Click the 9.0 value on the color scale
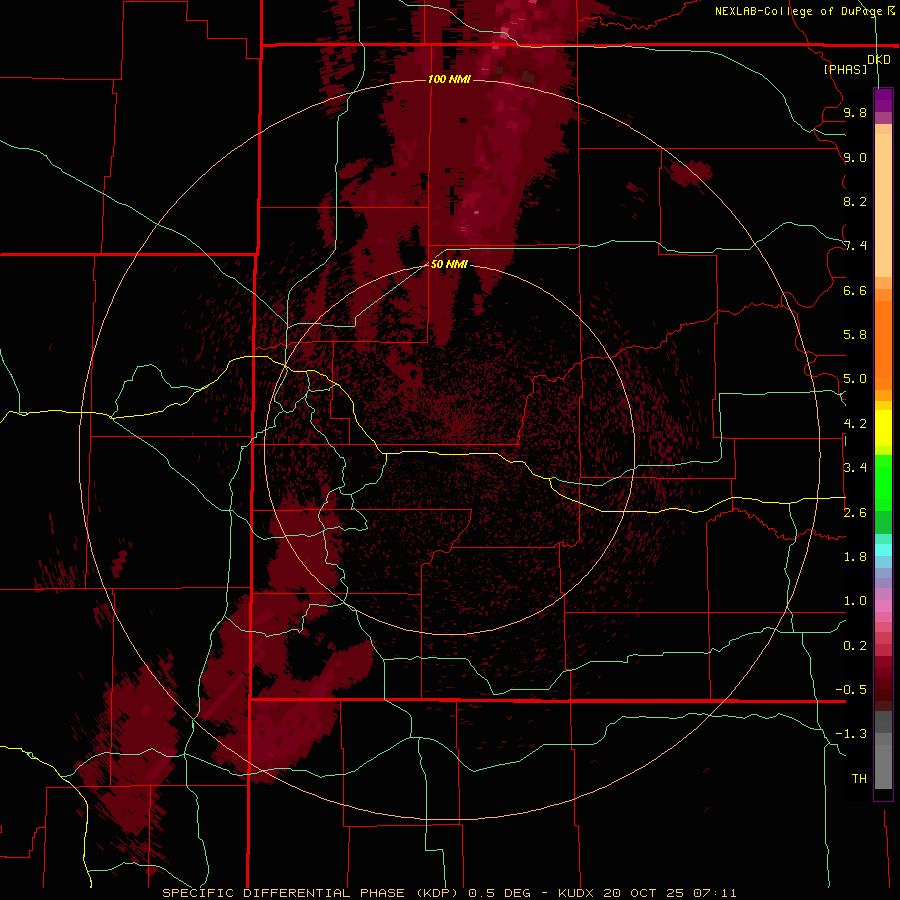 point(855,157)
